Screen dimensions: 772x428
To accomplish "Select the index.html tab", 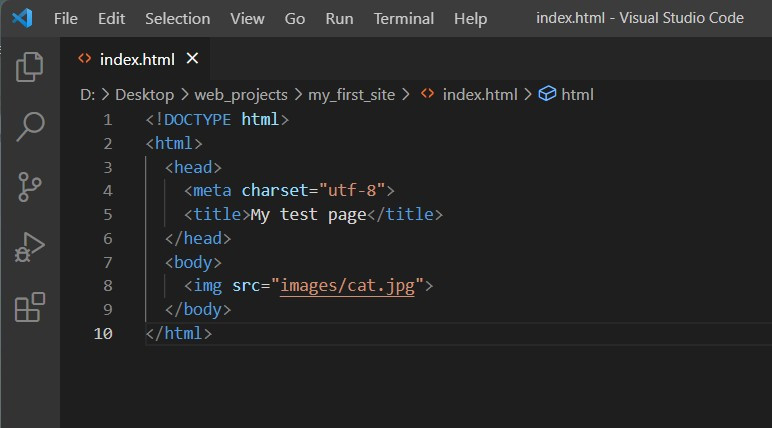I will [x=137, y=59].
